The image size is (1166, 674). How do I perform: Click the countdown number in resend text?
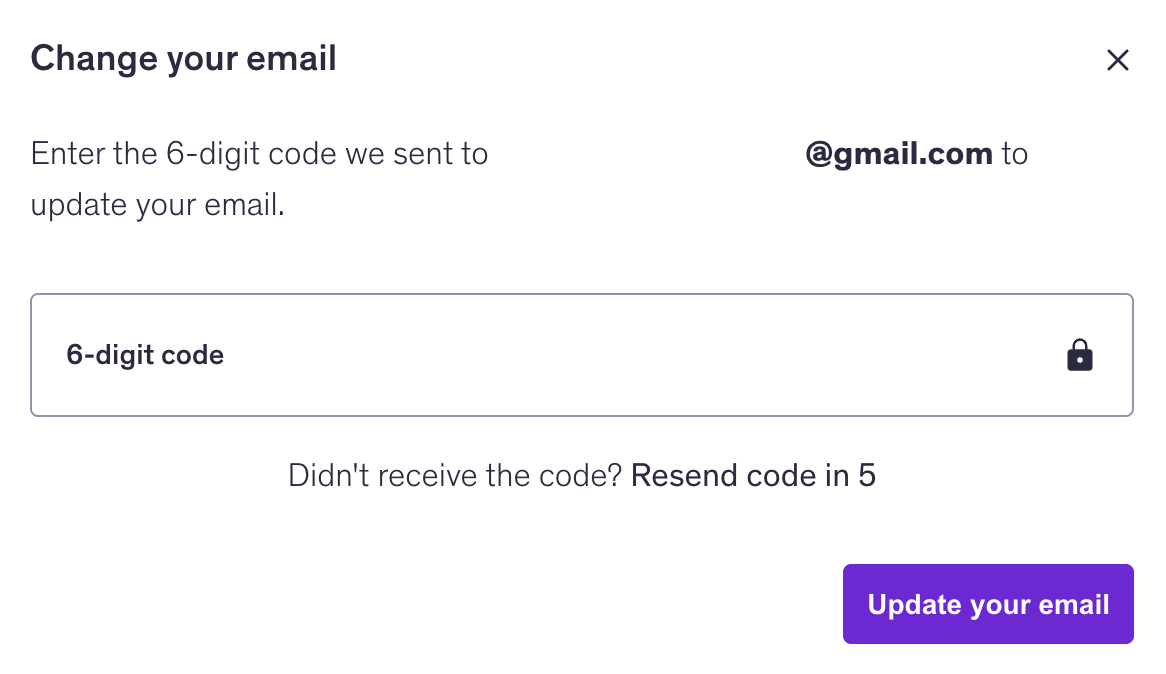[x=867, y=476]
